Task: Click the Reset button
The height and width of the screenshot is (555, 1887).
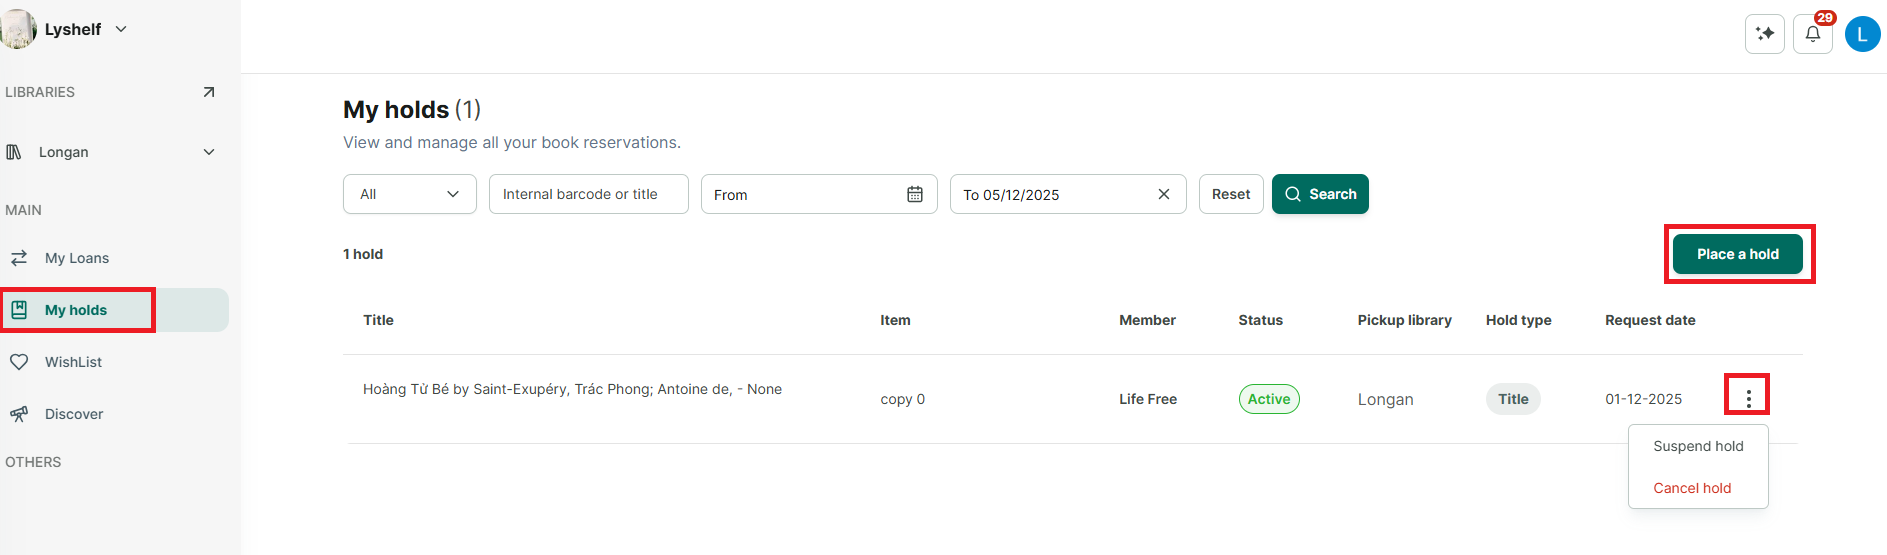Action: (1231, 194)
